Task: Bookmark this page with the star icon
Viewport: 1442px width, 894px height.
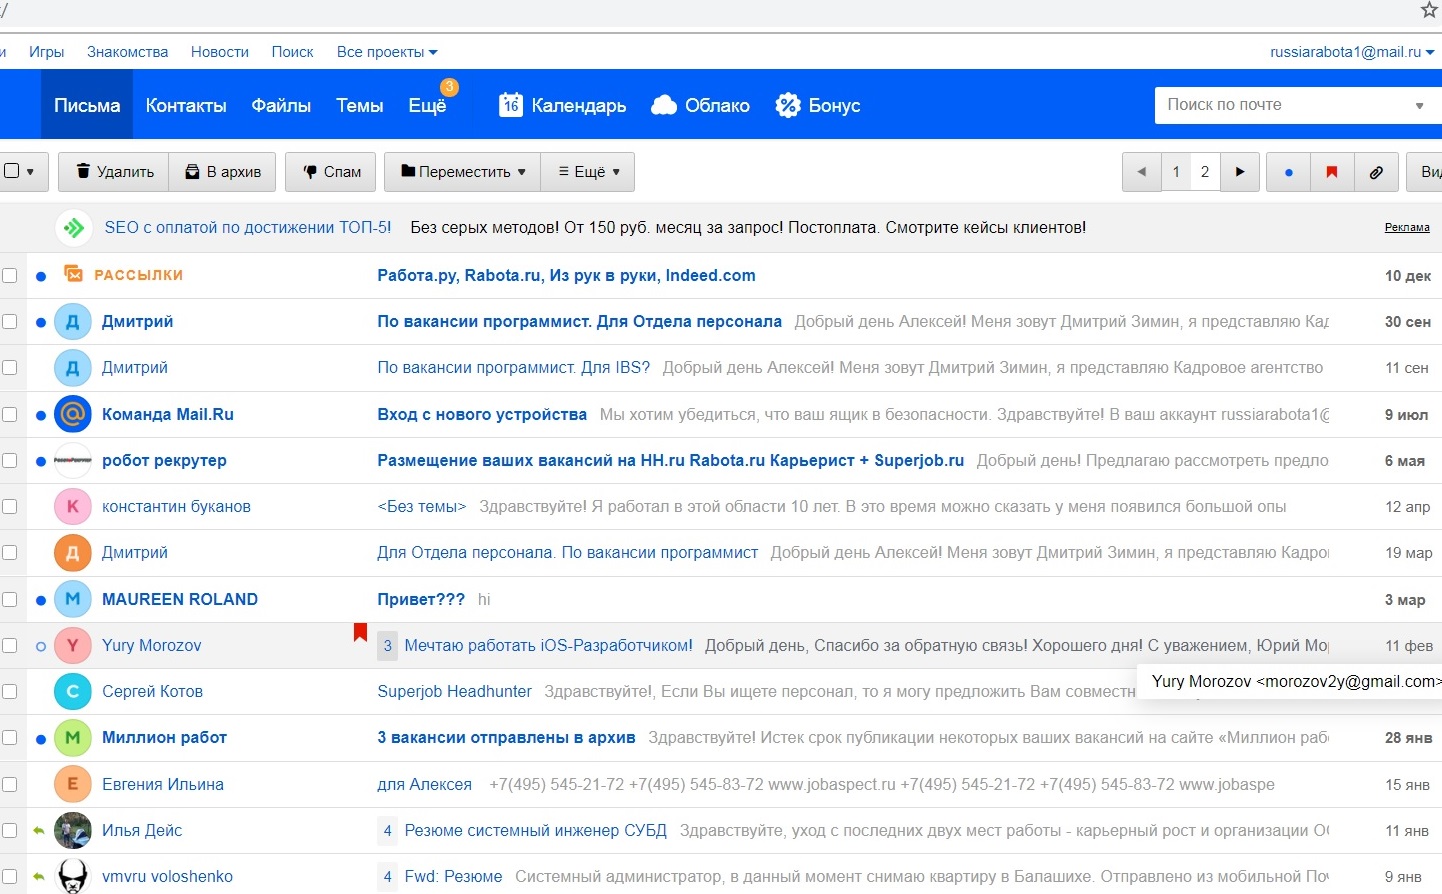Action: pos(1430,10)
